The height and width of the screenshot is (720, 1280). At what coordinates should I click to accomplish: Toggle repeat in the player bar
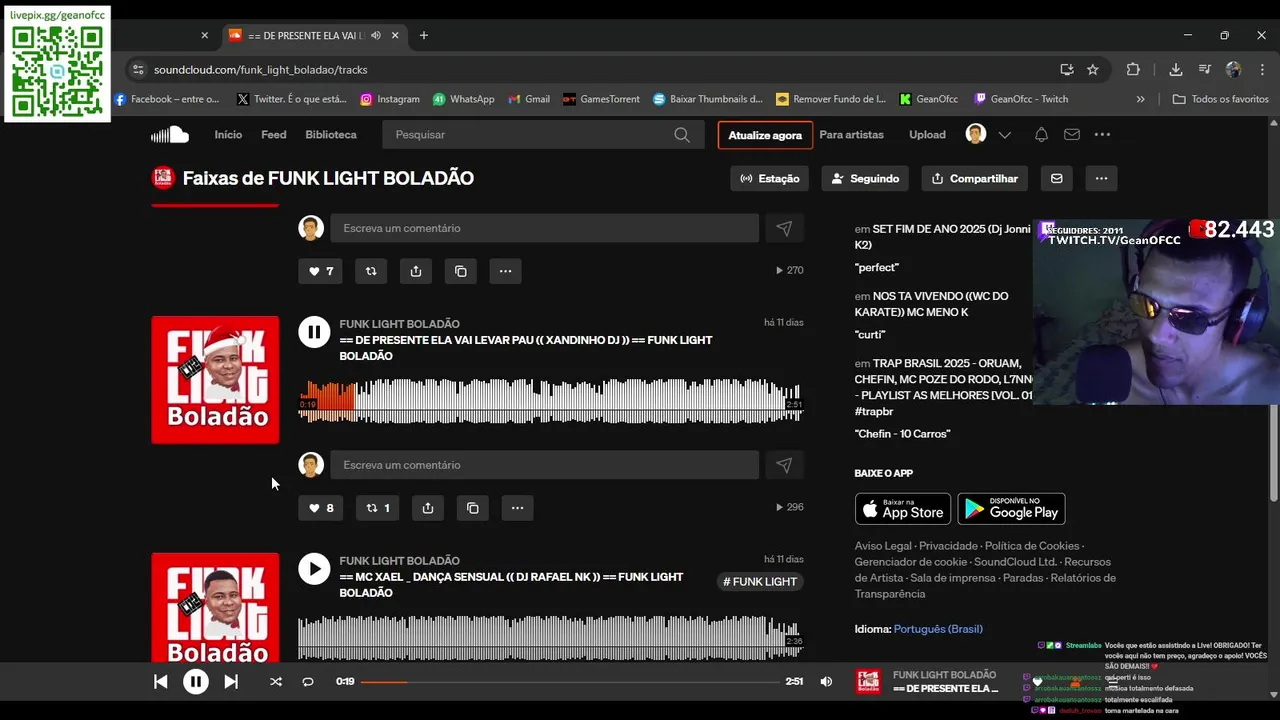(308, 682)
